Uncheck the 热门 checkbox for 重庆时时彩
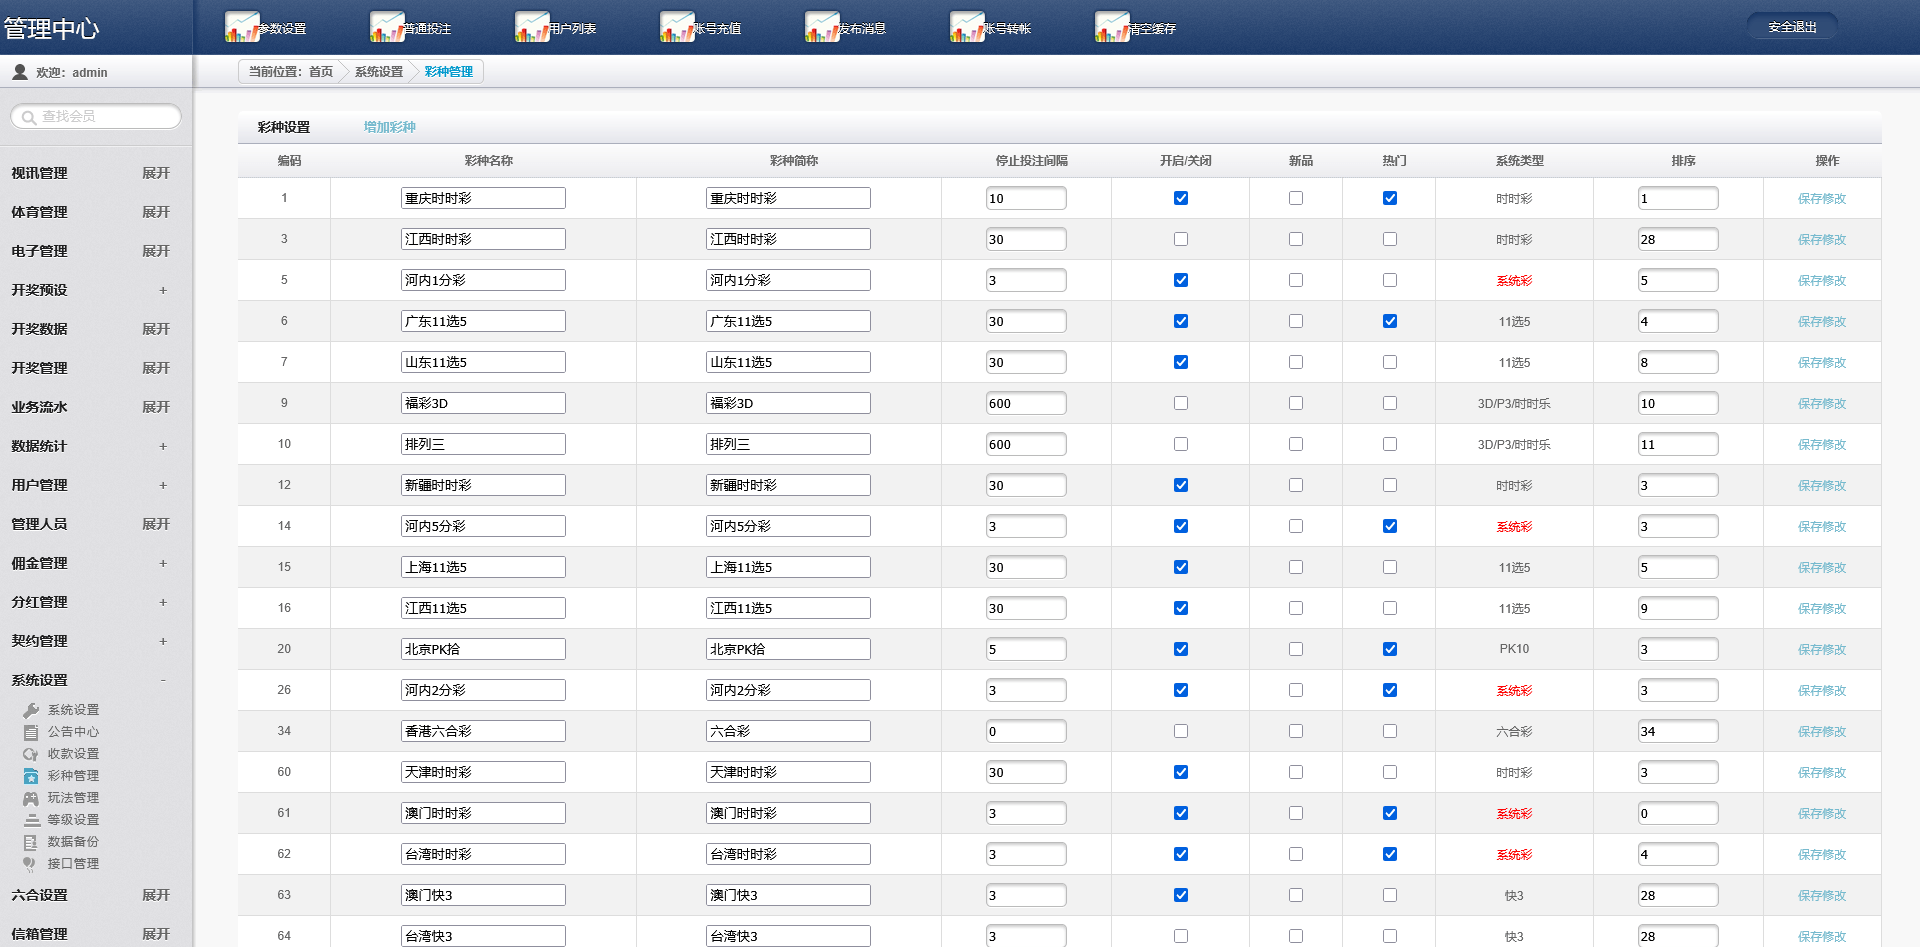This screenshot has width=1920, height=947. click(x=1390, y=198)
